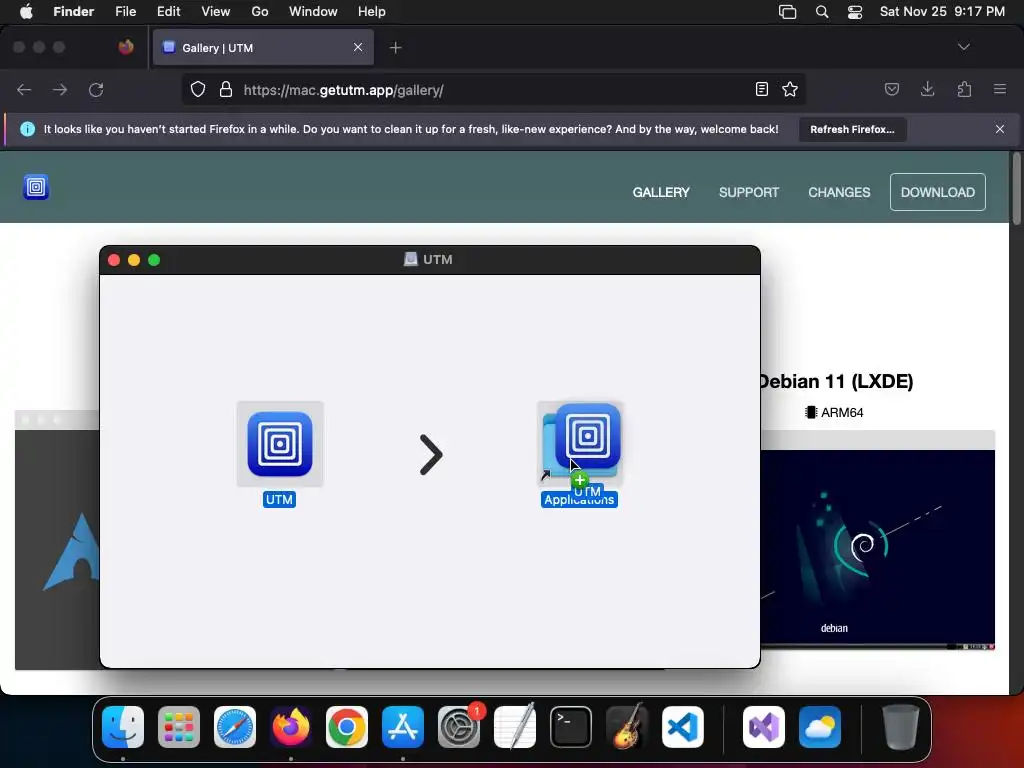Select the Gallery | UTM browser tab

[x=263, y=48]
